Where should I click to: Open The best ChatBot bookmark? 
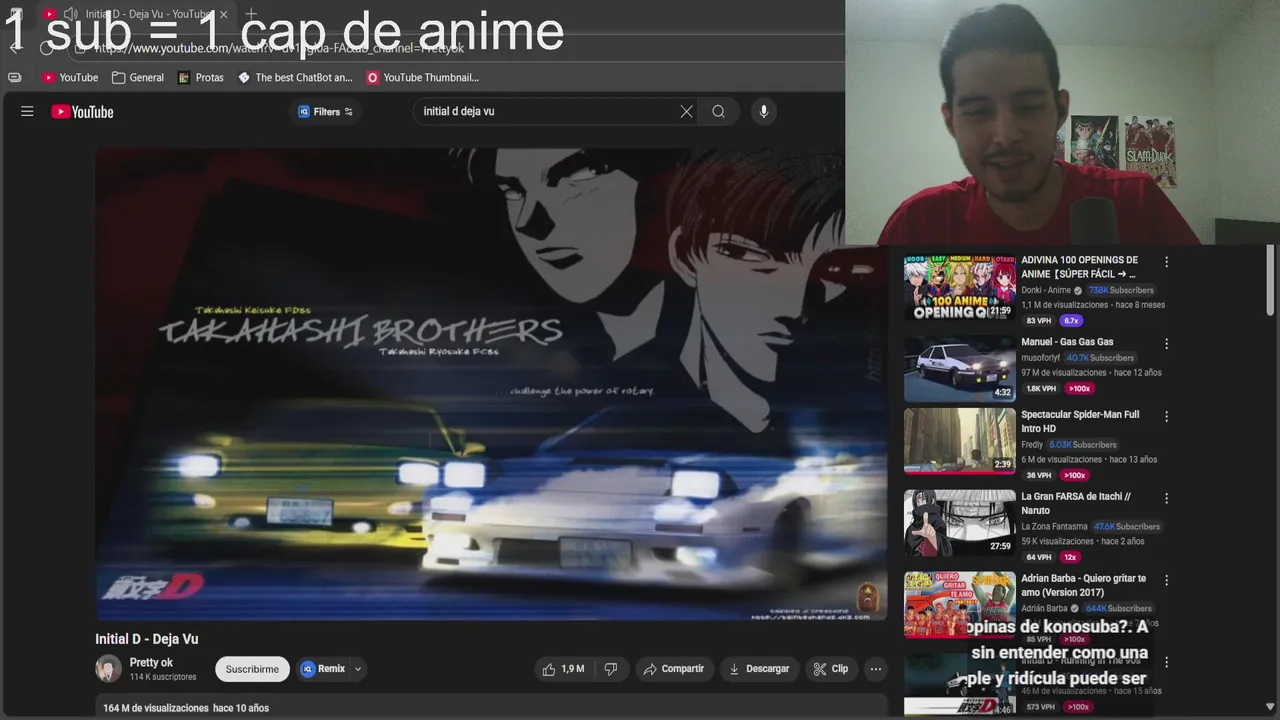295,77
